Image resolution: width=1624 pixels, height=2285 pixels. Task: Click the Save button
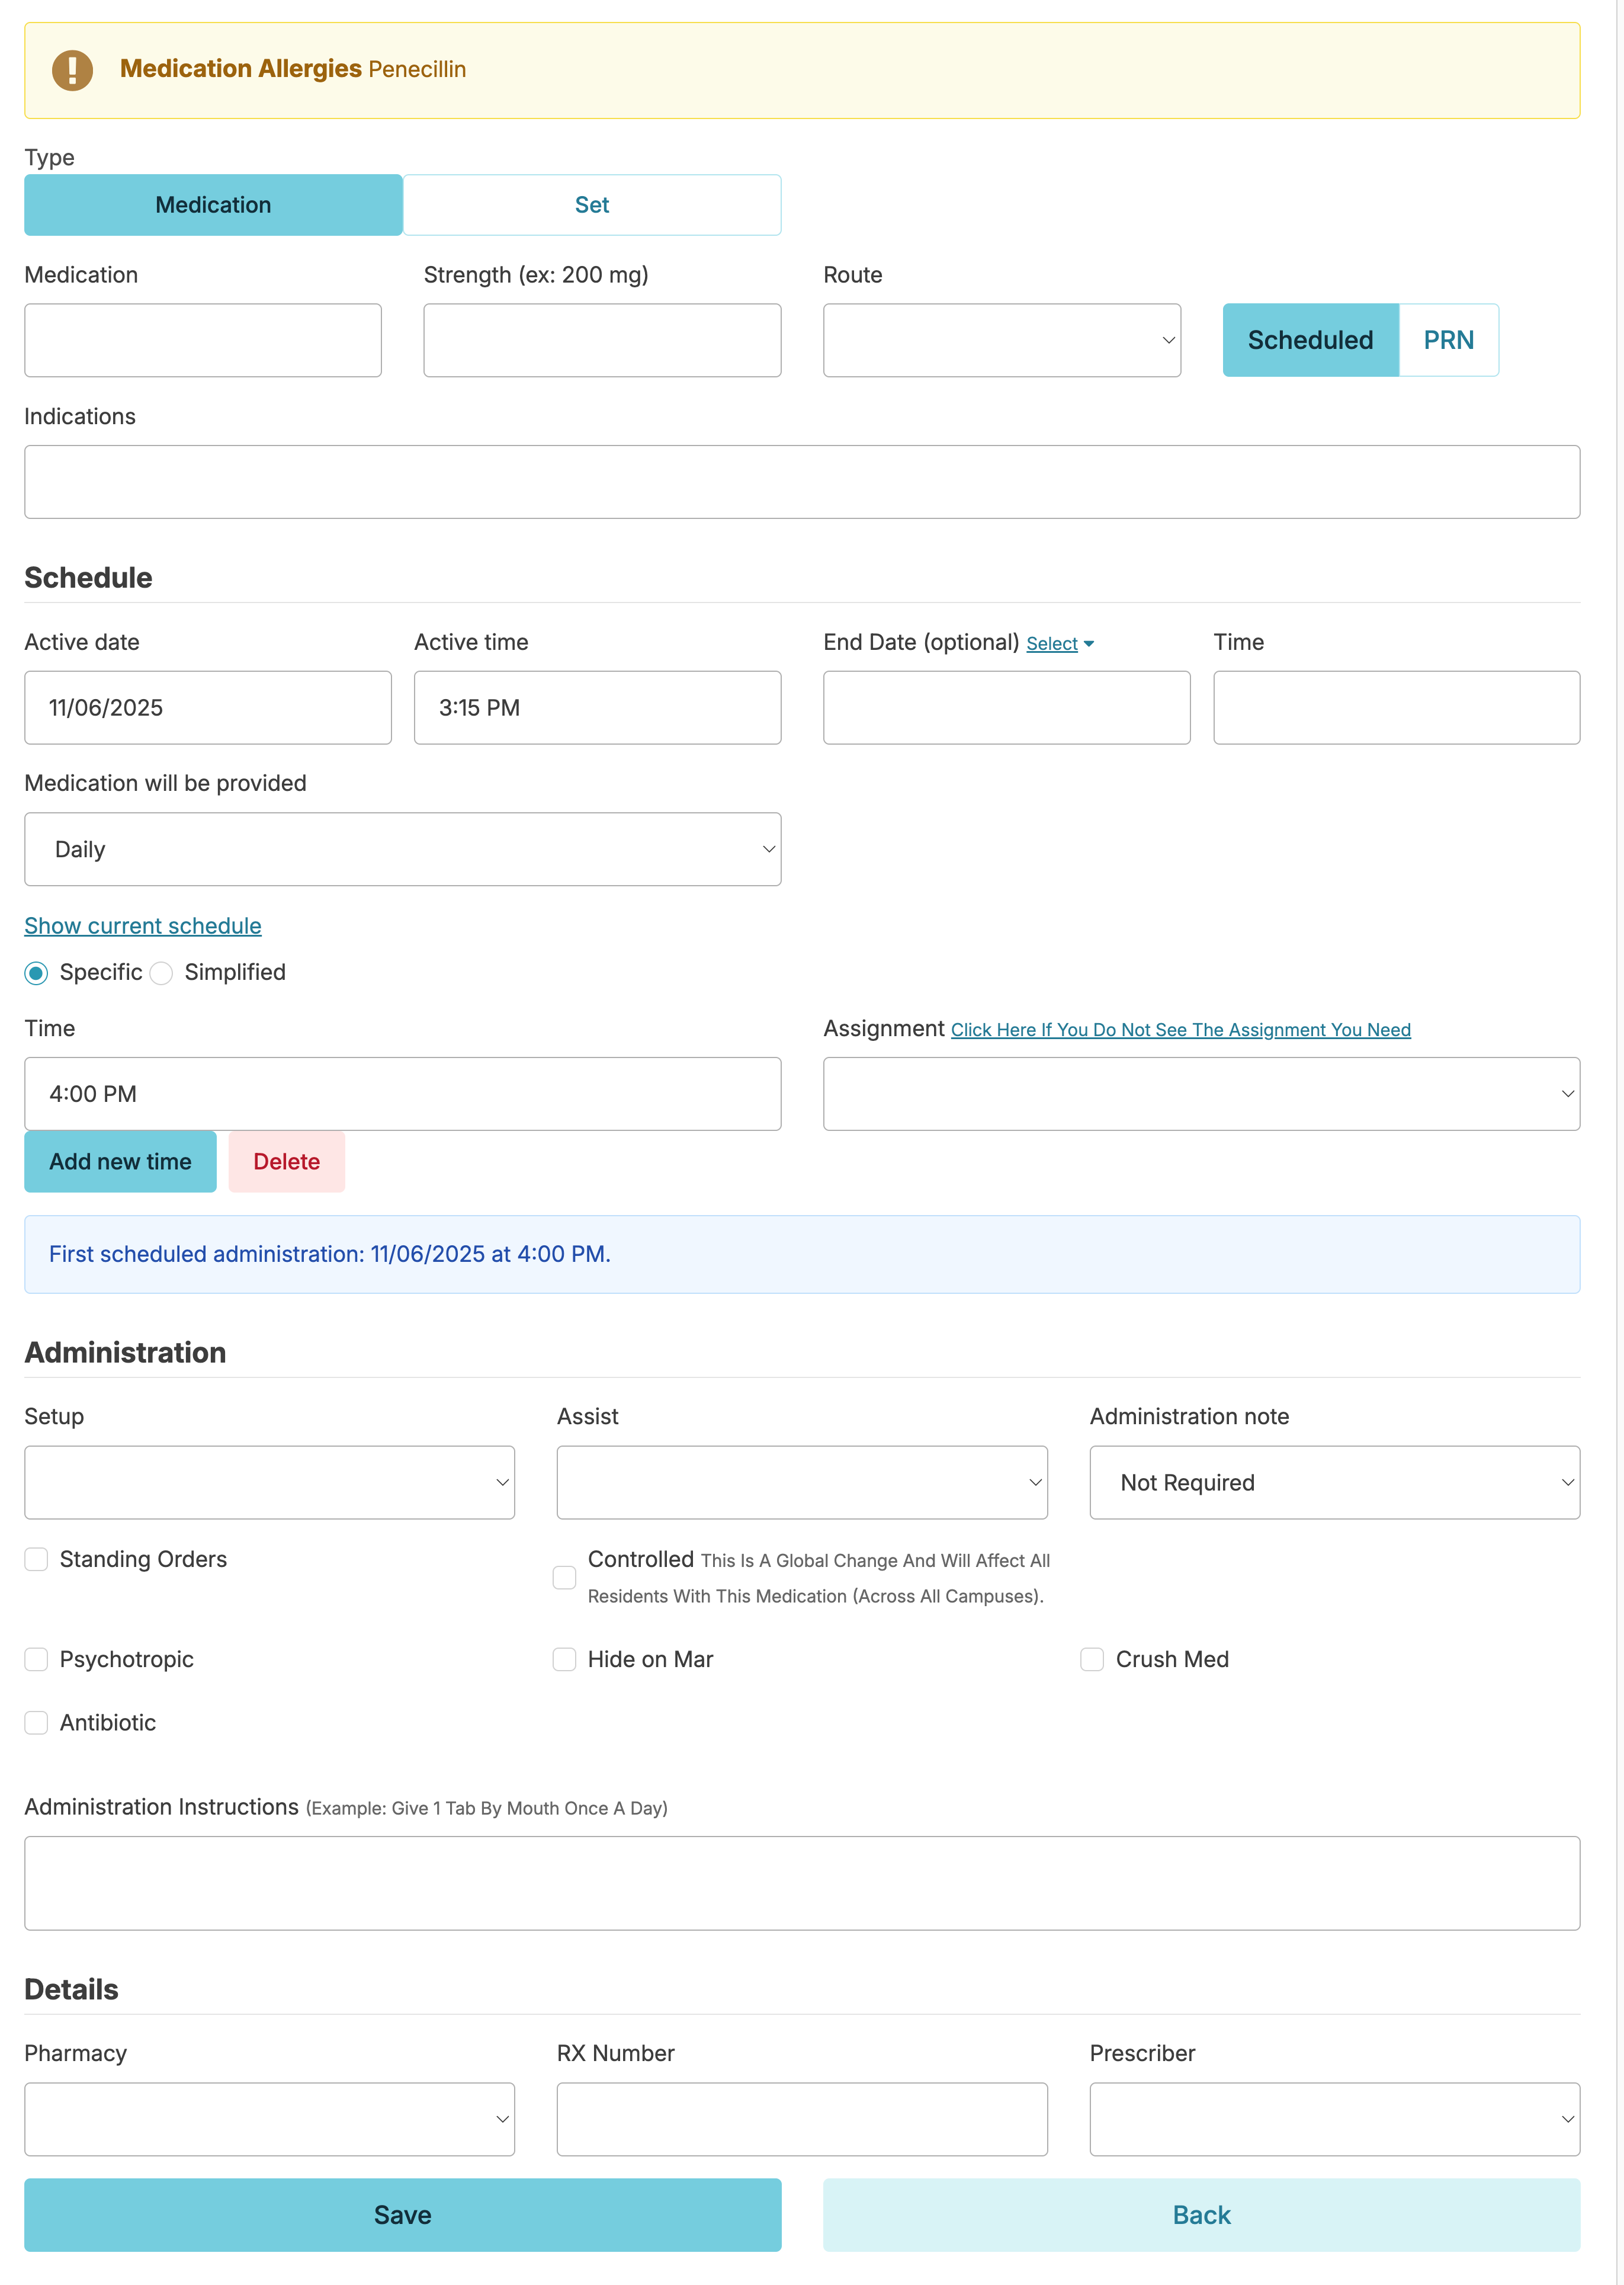tap(402, 2215)
